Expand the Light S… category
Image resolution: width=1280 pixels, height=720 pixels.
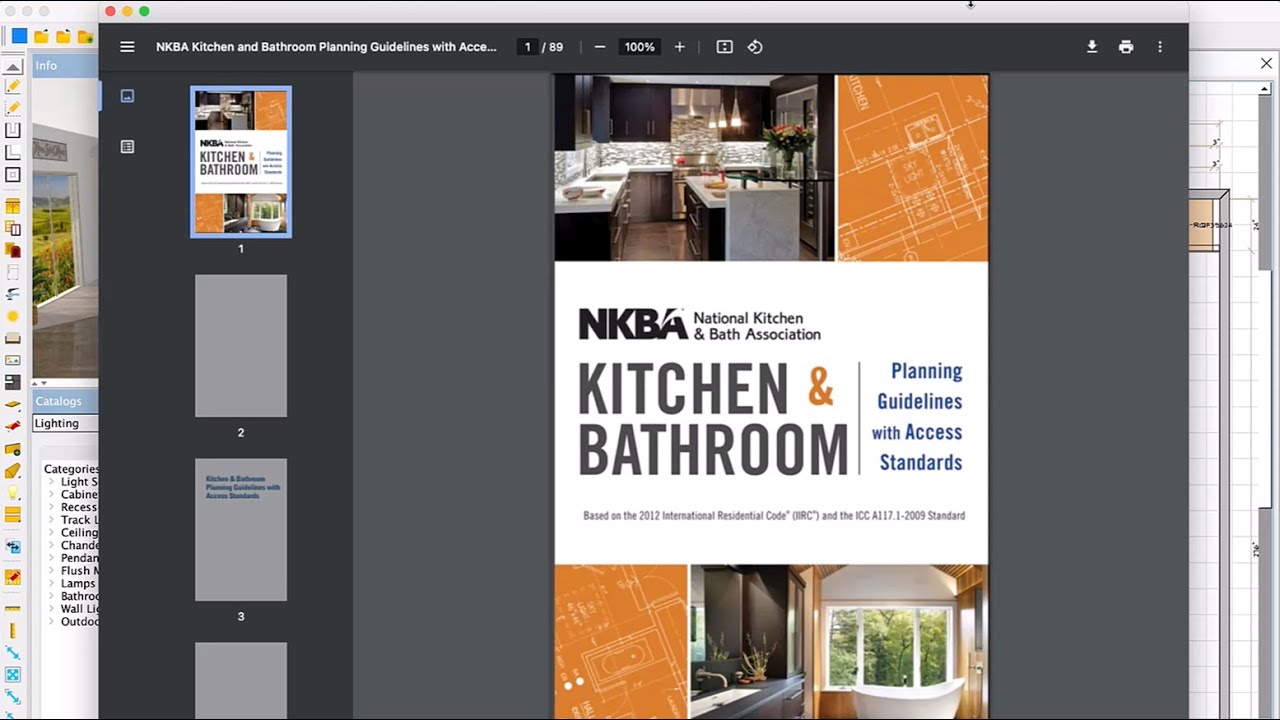(51, 482)
